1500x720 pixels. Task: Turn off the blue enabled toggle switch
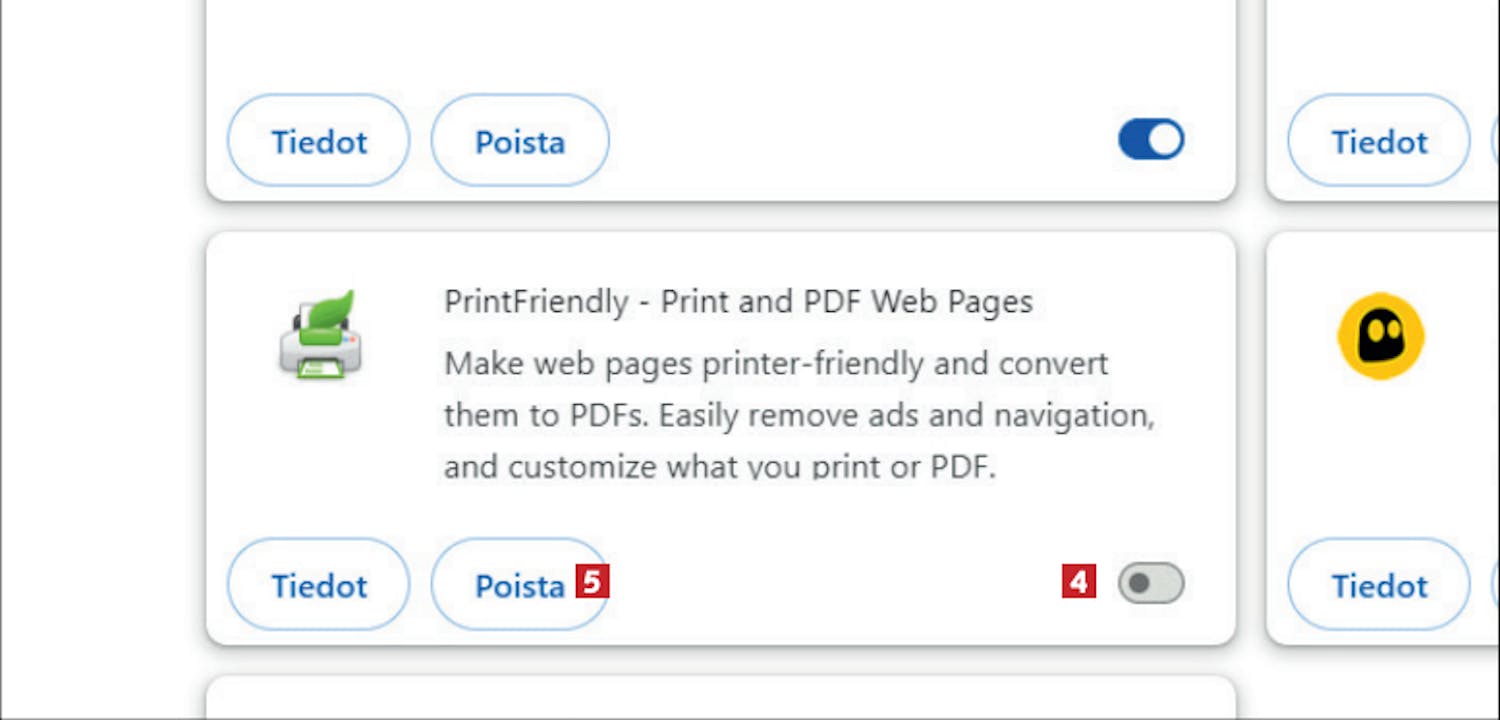tap(1151, 140)
